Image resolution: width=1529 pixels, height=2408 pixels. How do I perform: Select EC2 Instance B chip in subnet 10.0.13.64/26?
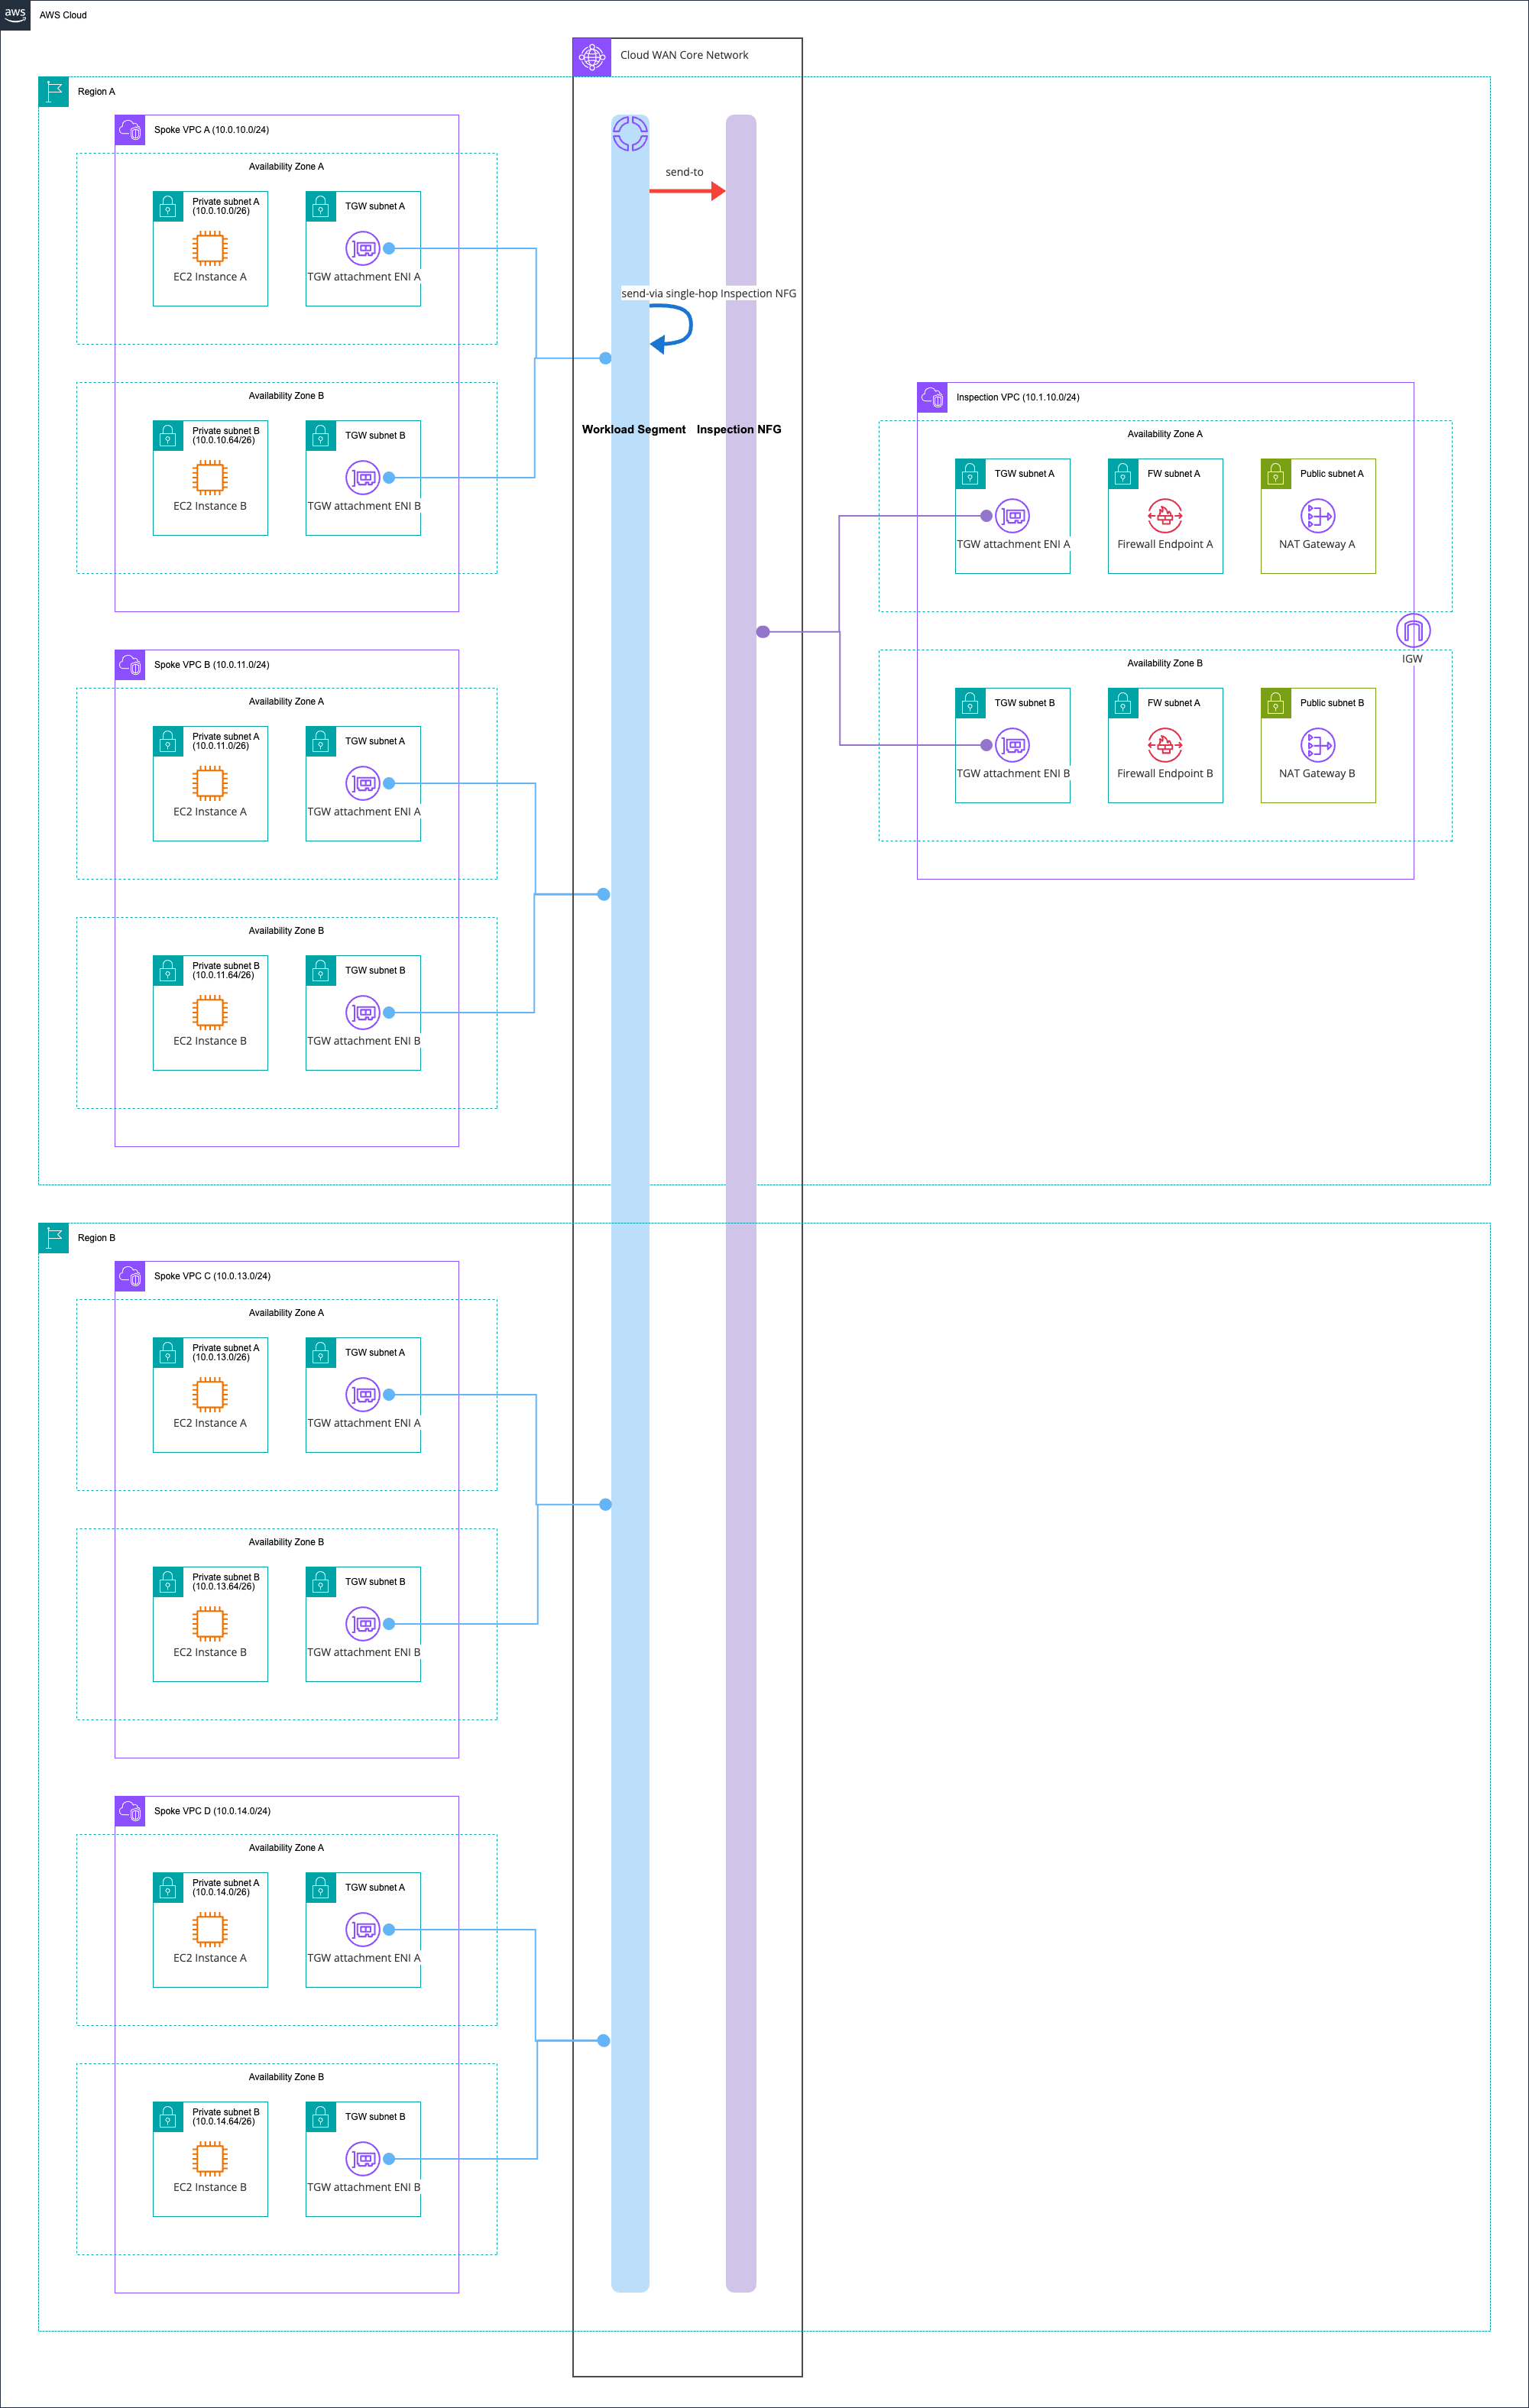(210, 1624)
